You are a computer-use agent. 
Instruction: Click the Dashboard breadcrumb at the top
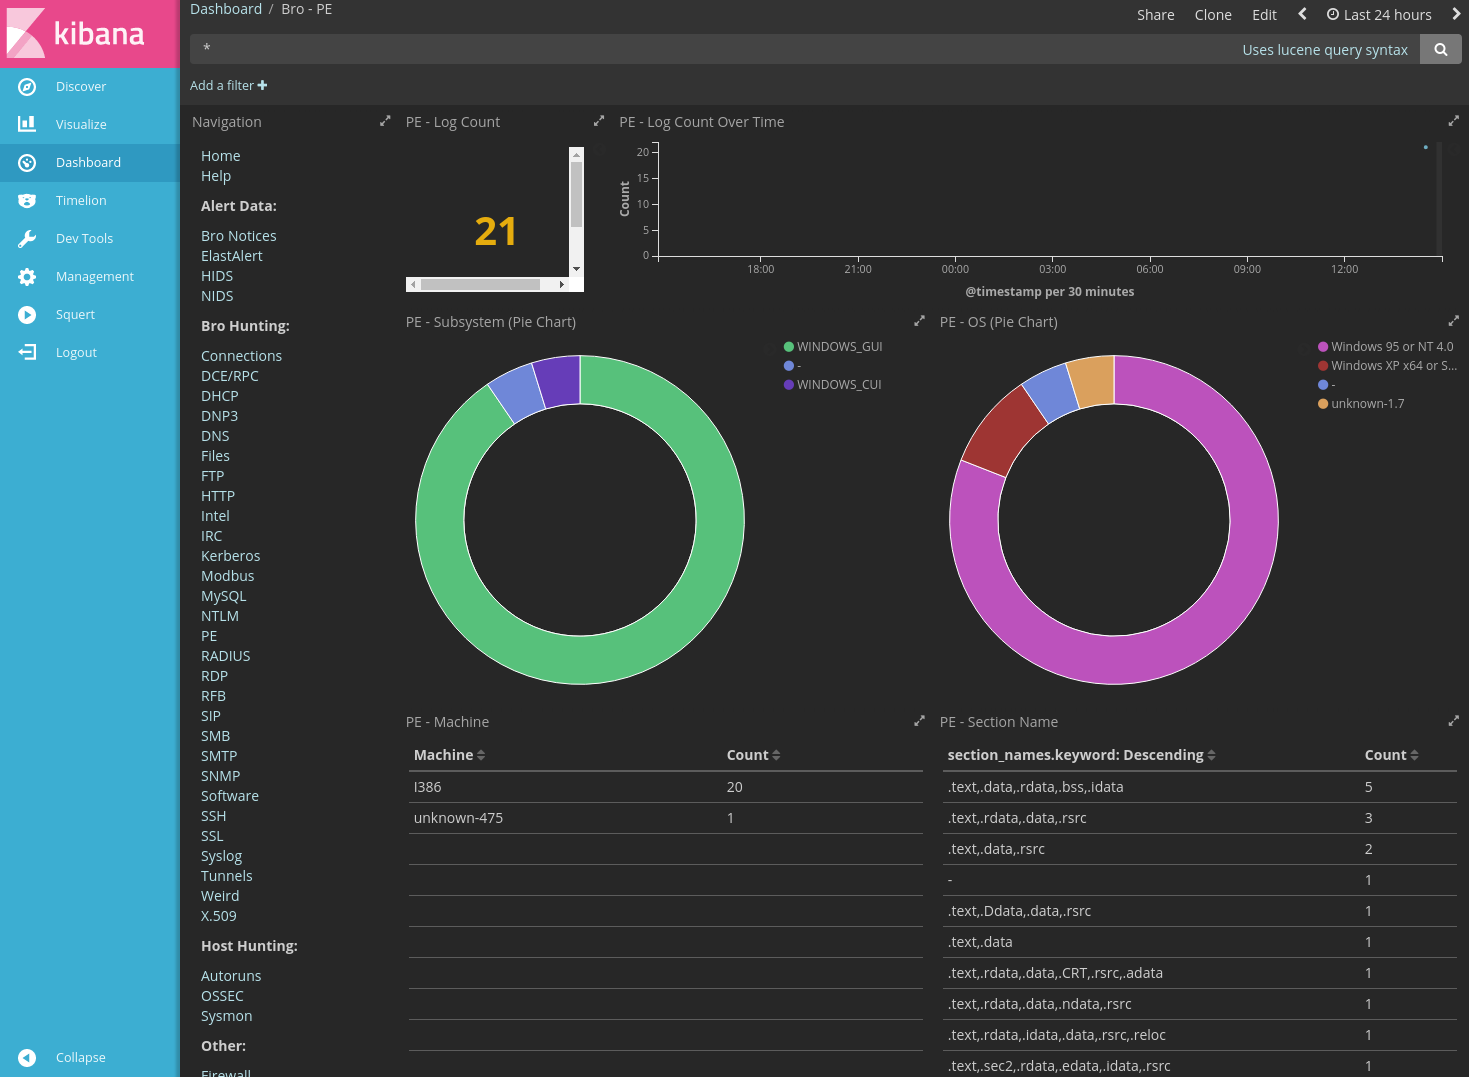226,9
